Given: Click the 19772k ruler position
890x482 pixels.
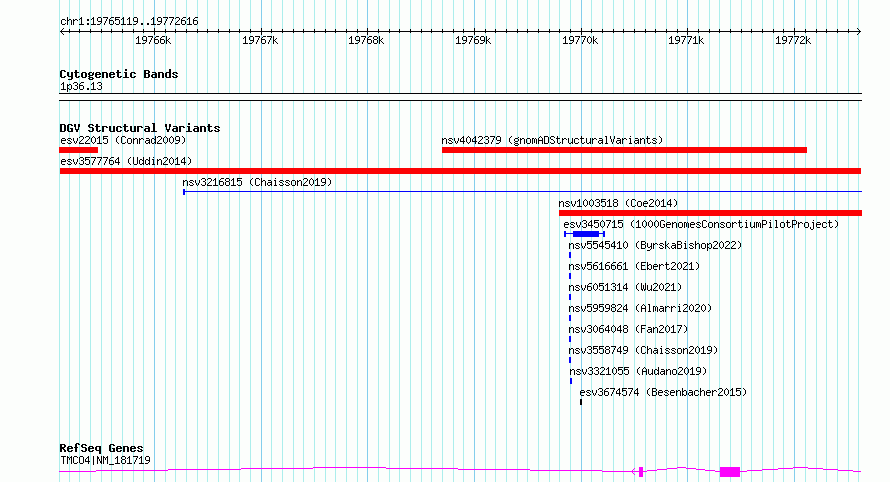Looking at the screenshot, I should click(x=792, y=40).
